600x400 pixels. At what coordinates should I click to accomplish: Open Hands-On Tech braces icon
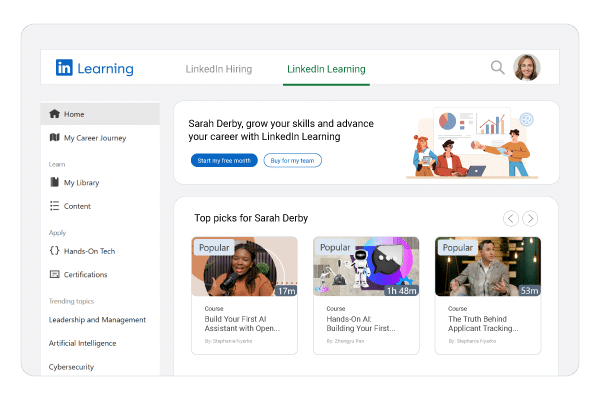pyautogui.click(x=55, y=251)
